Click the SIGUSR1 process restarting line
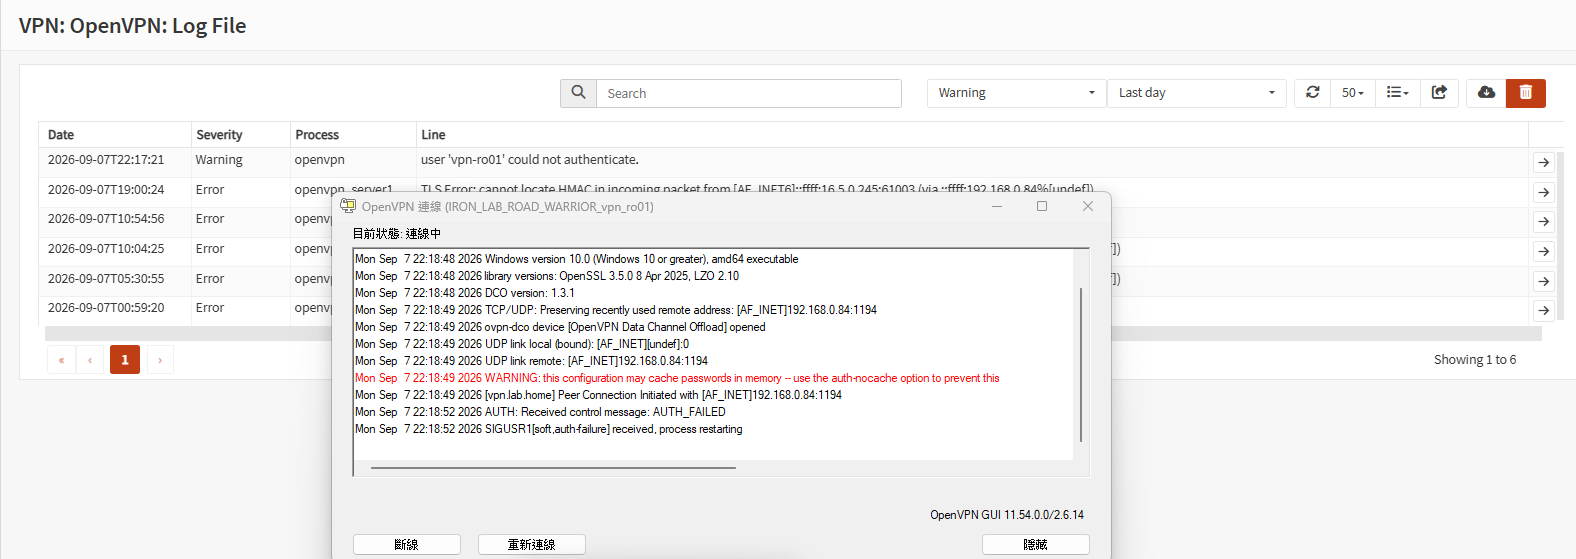The width and height of the screenshot is (1576, 559). (x=549, y=429)
